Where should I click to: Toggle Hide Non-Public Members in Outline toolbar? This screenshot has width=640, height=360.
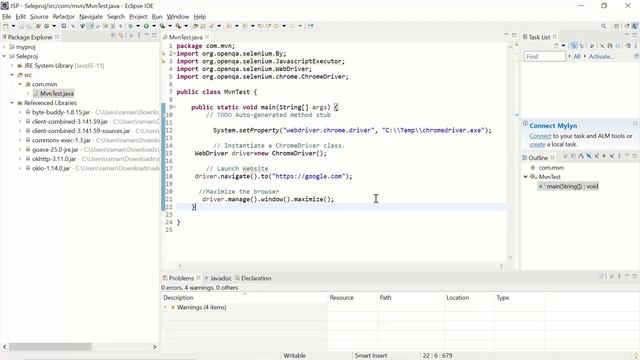pos(604,156)
